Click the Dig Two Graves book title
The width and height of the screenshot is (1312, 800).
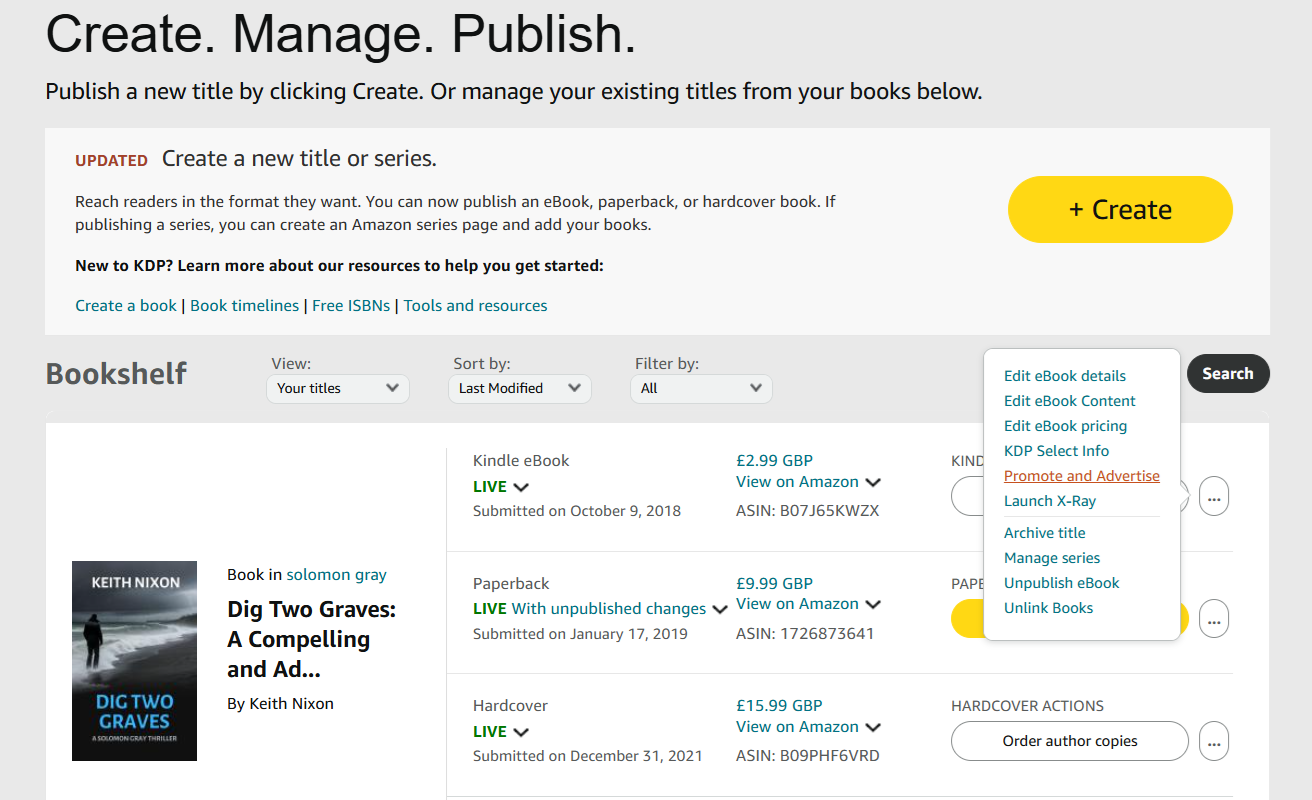(x=311, y=639)
